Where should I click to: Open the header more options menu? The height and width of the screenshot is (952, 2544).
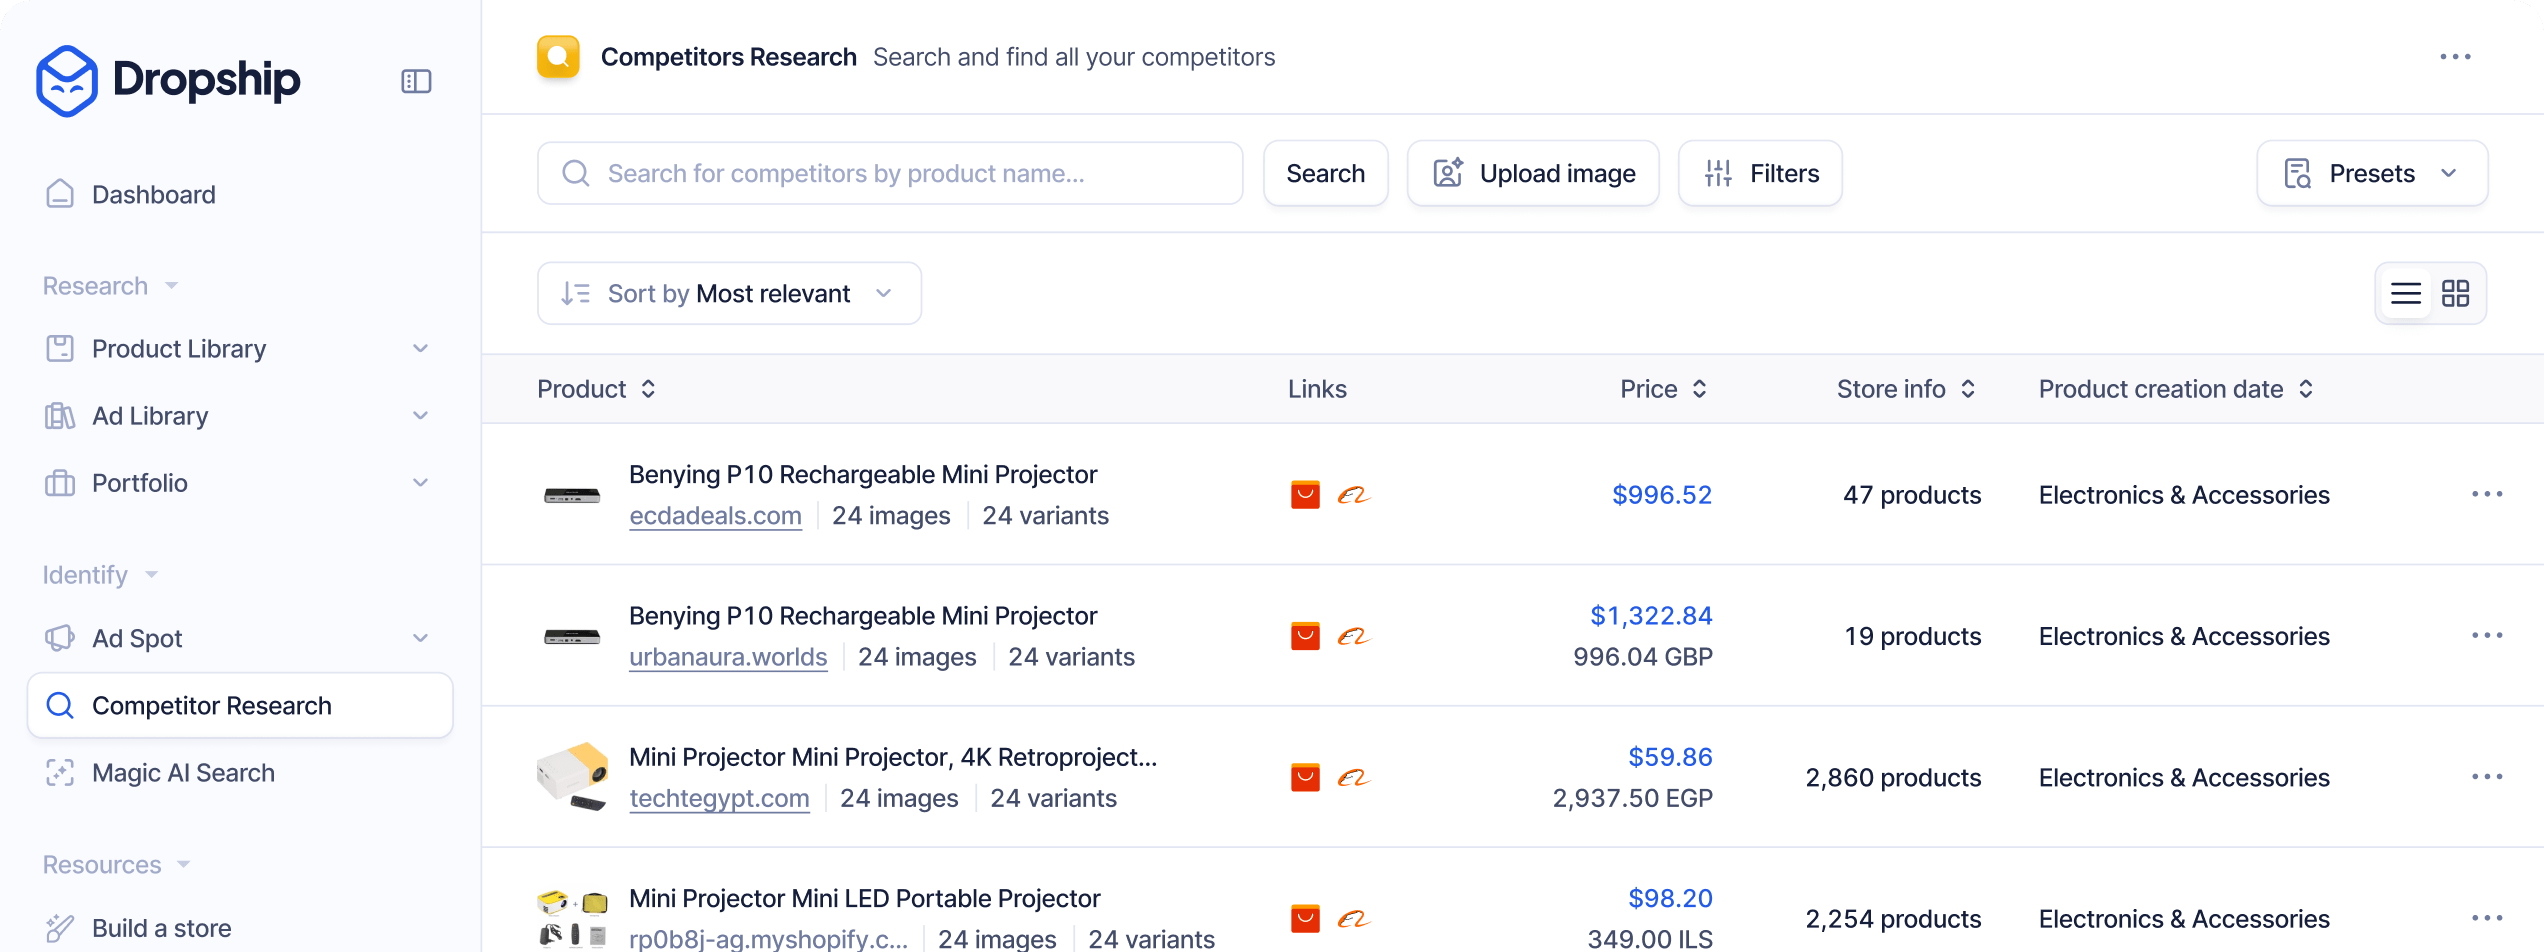pos(2455,57)
